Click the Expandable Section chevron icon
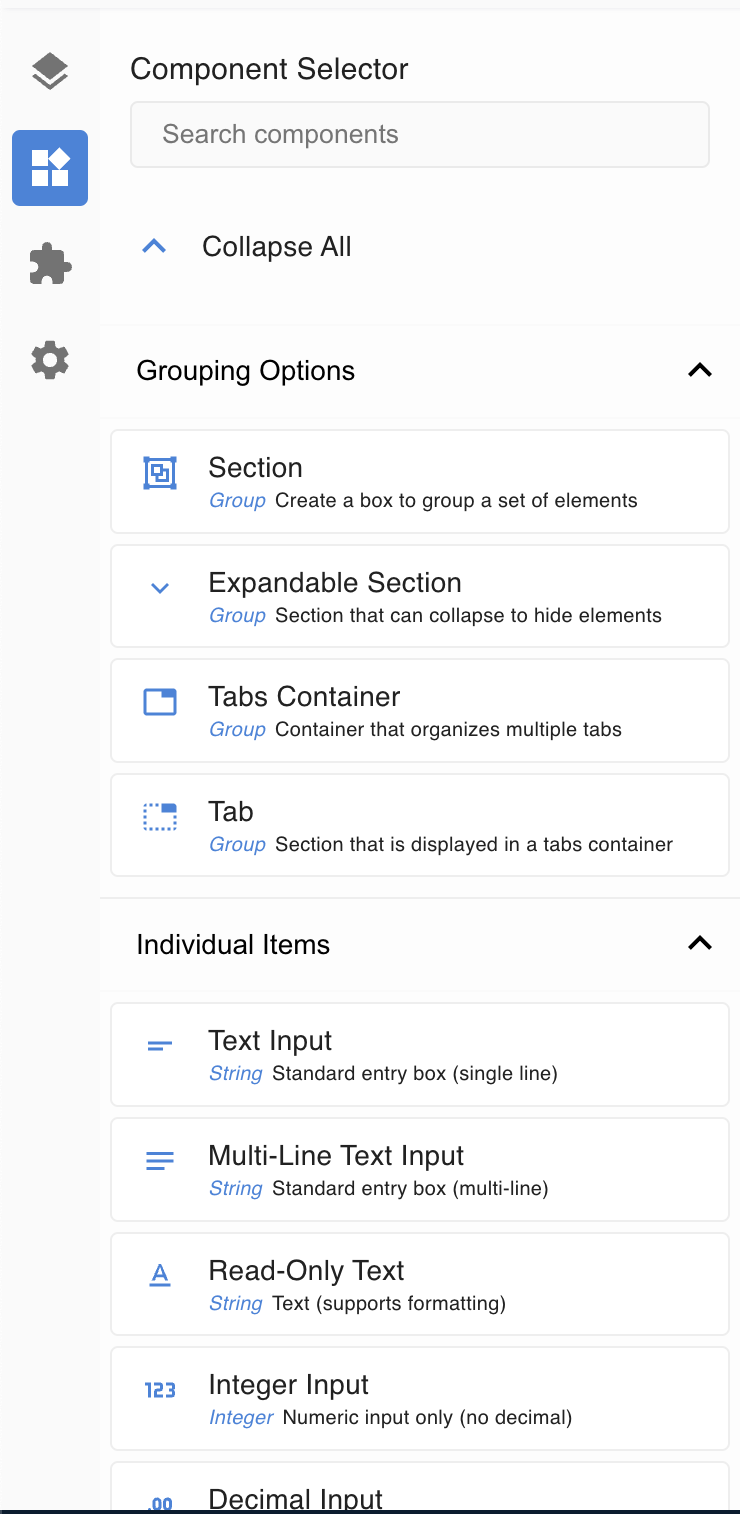Screen dimensions: 740x1514 pos(160,588)
